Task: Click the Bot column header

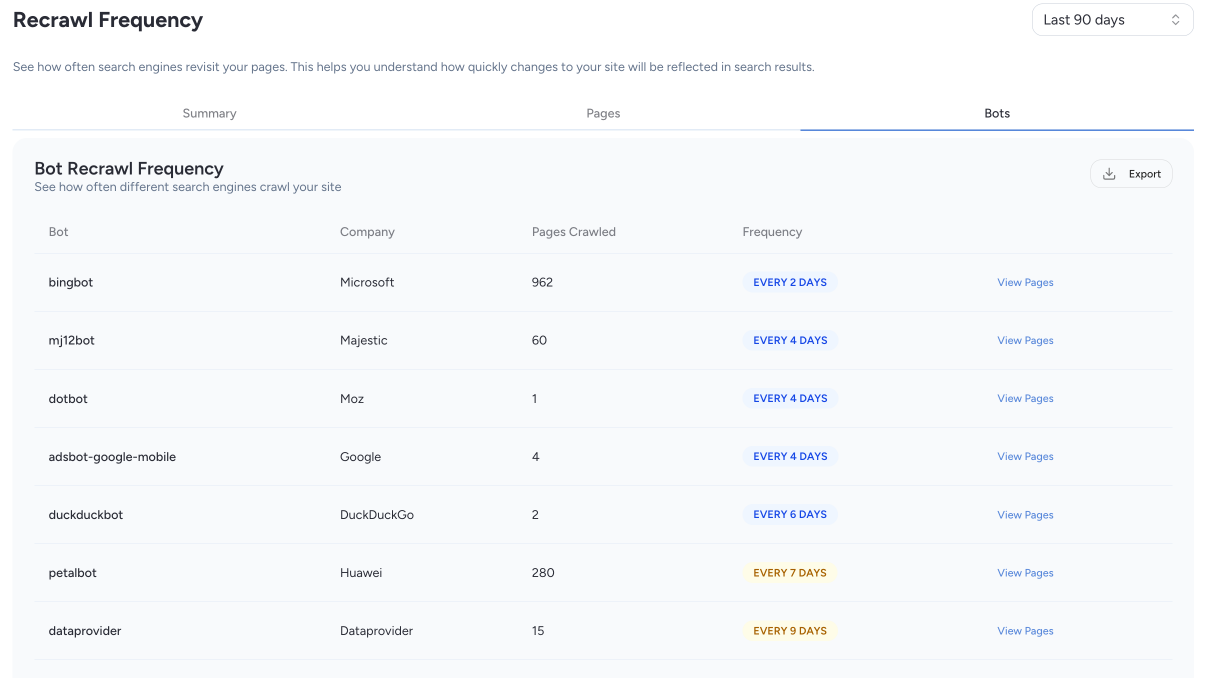Action: coord(59,232)
